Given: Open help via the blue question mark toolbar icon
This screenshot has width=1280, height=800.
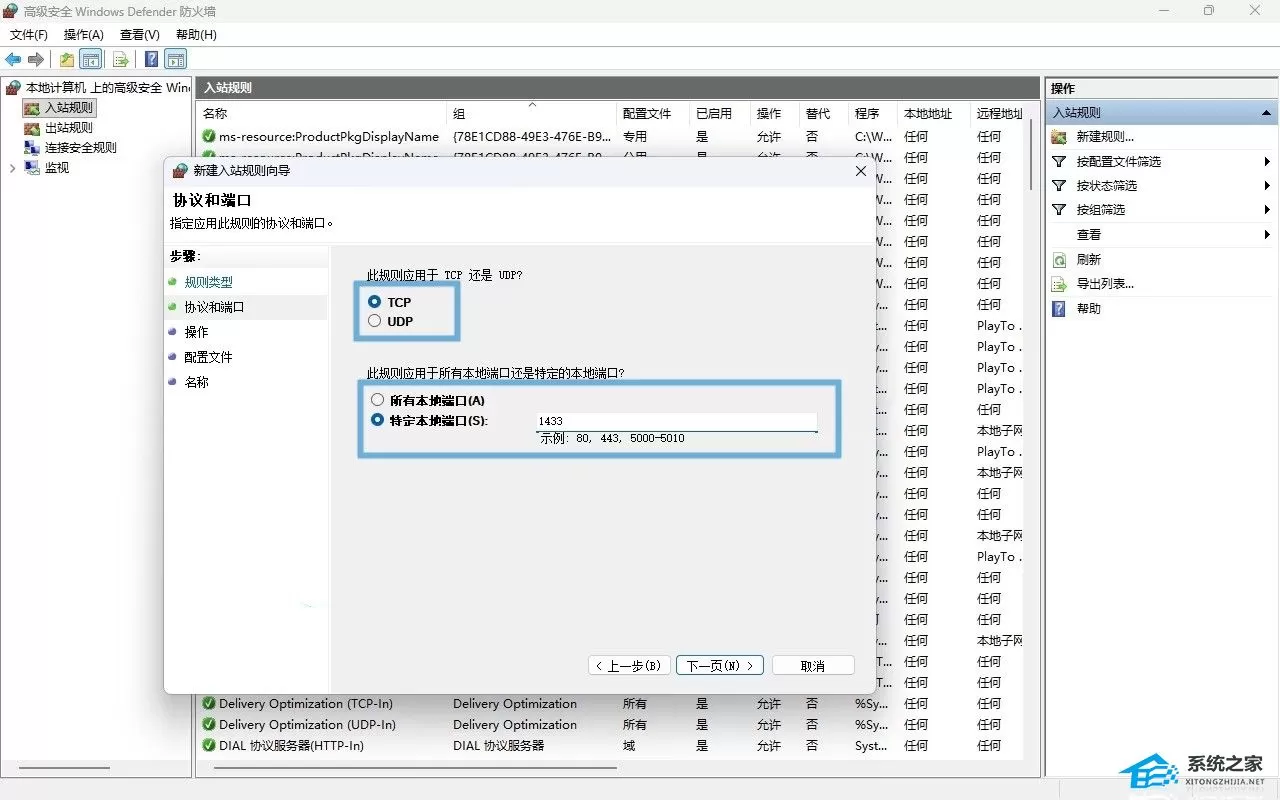Looking at the screenshot, I should pyautogui.click(x=151, y=59).
